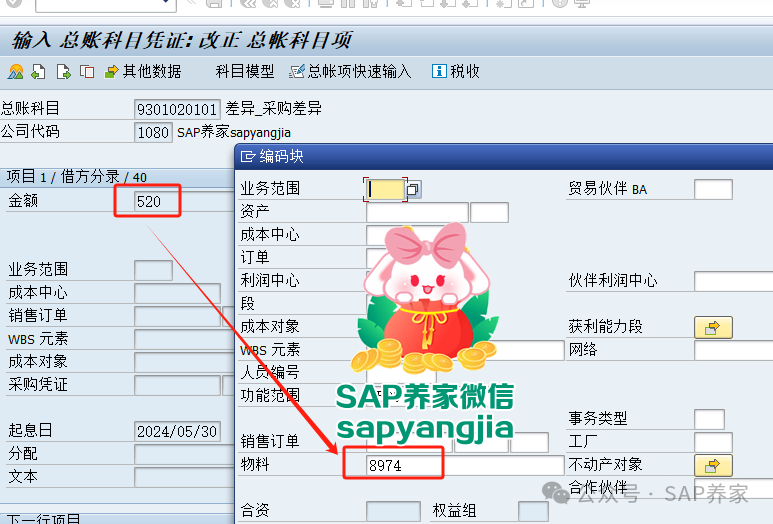Focus the main-screen 成本对象 field
773x524 pixels.
[184, 362]
